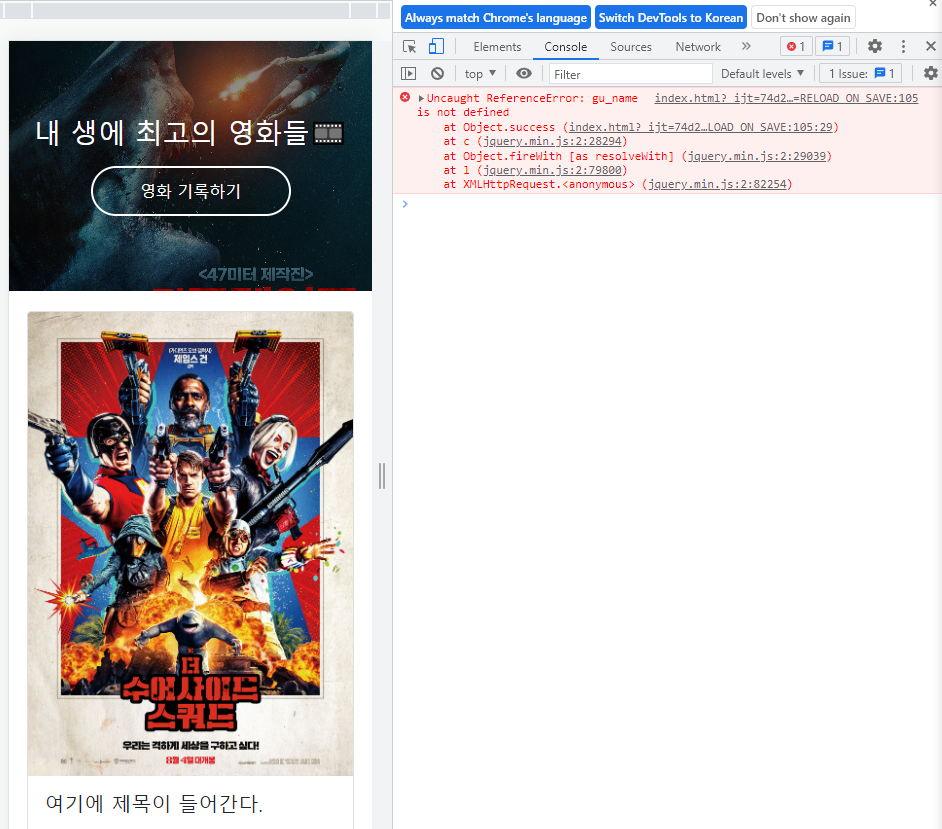Click the 1 Issue indicator
942x829 pixels.
click(x=861, y=73)
